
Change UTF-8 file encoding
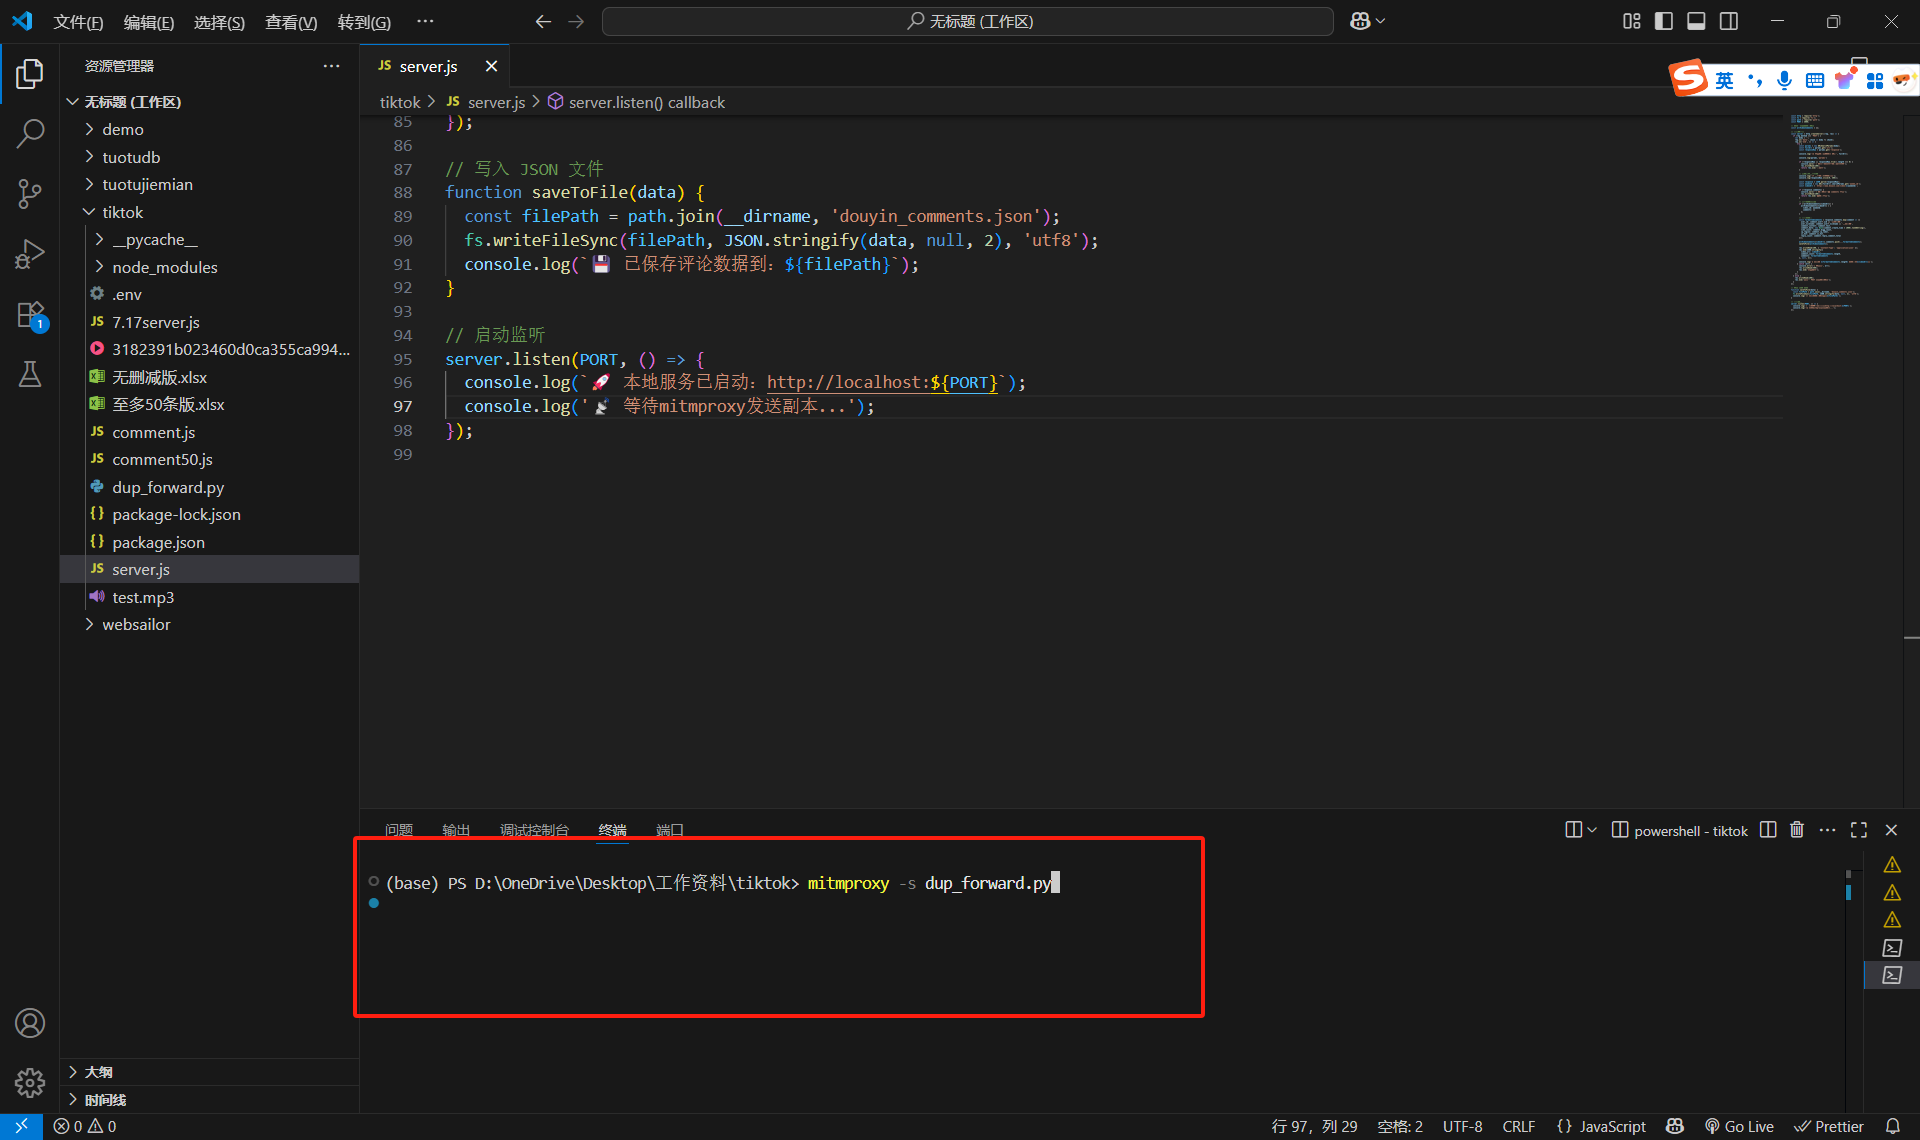click(1462, 1126)
